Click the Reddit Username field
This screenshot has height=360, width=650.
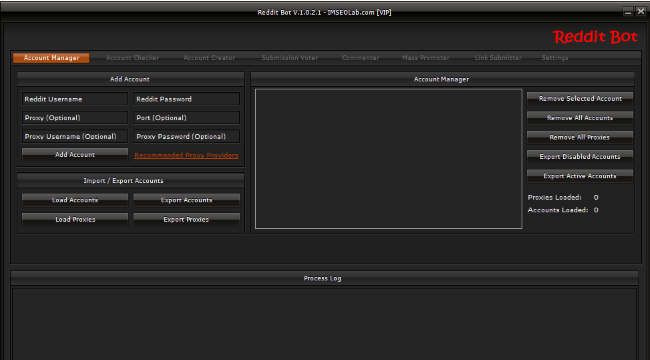click(x=75, y=99)
